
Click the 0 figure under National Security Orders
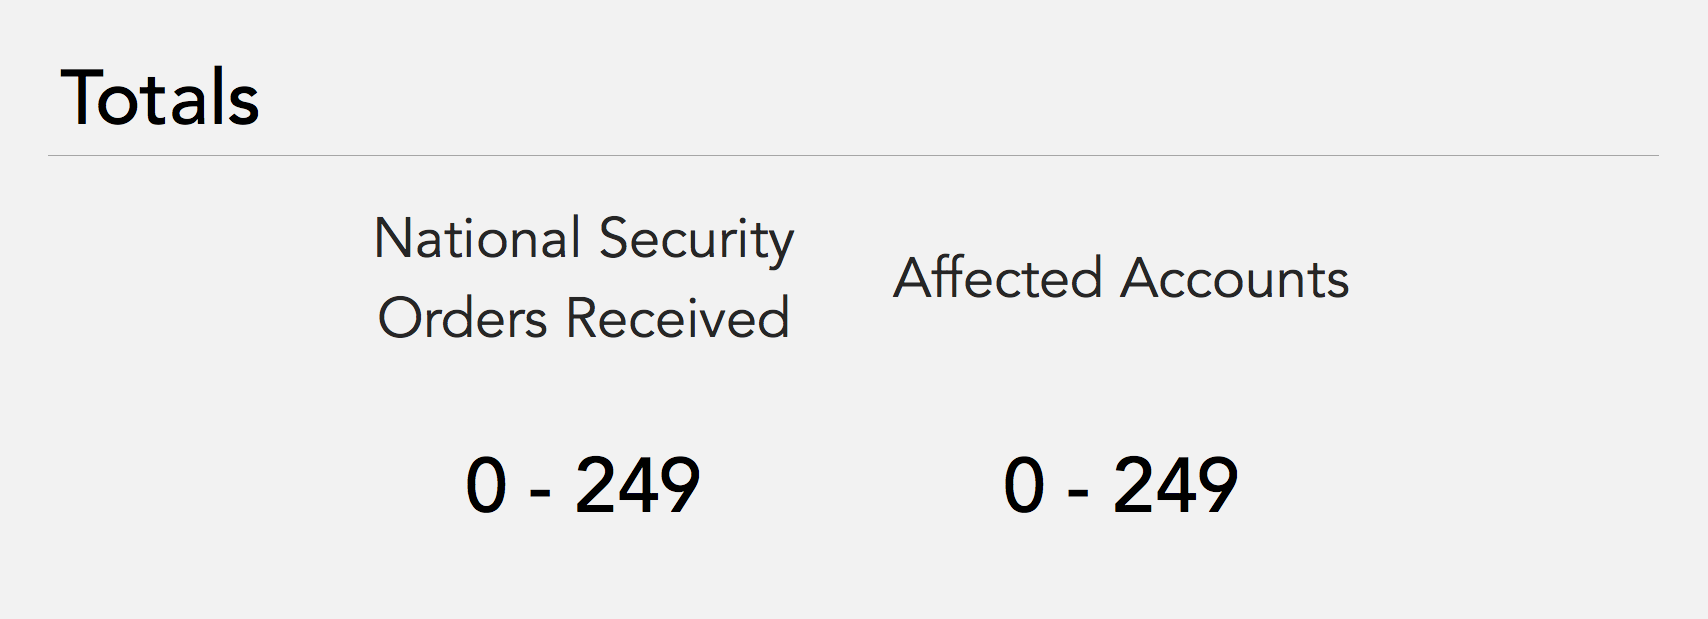point(486,486)
